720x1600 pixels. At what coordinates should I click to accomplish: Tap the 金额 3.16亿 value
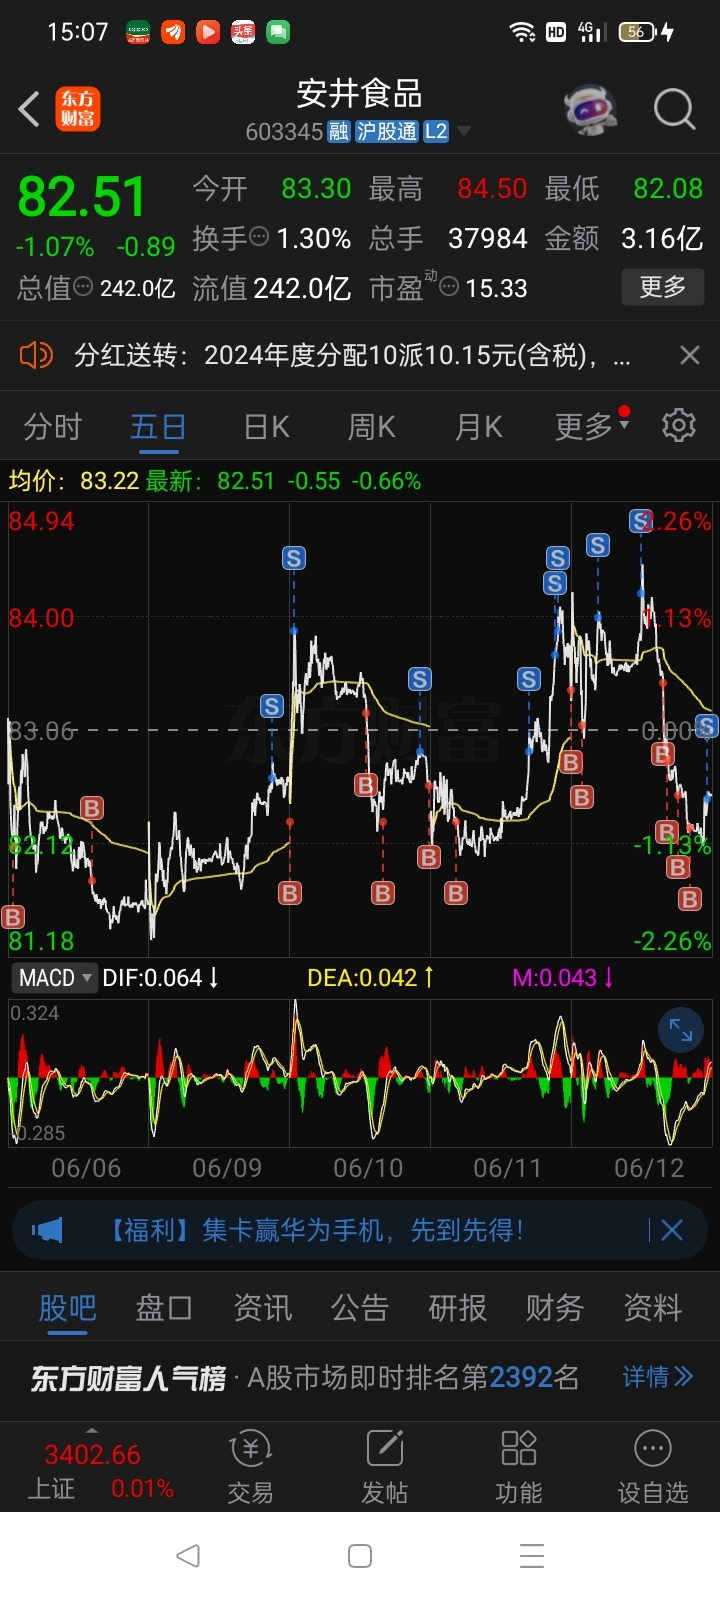(x=662, y=238)
